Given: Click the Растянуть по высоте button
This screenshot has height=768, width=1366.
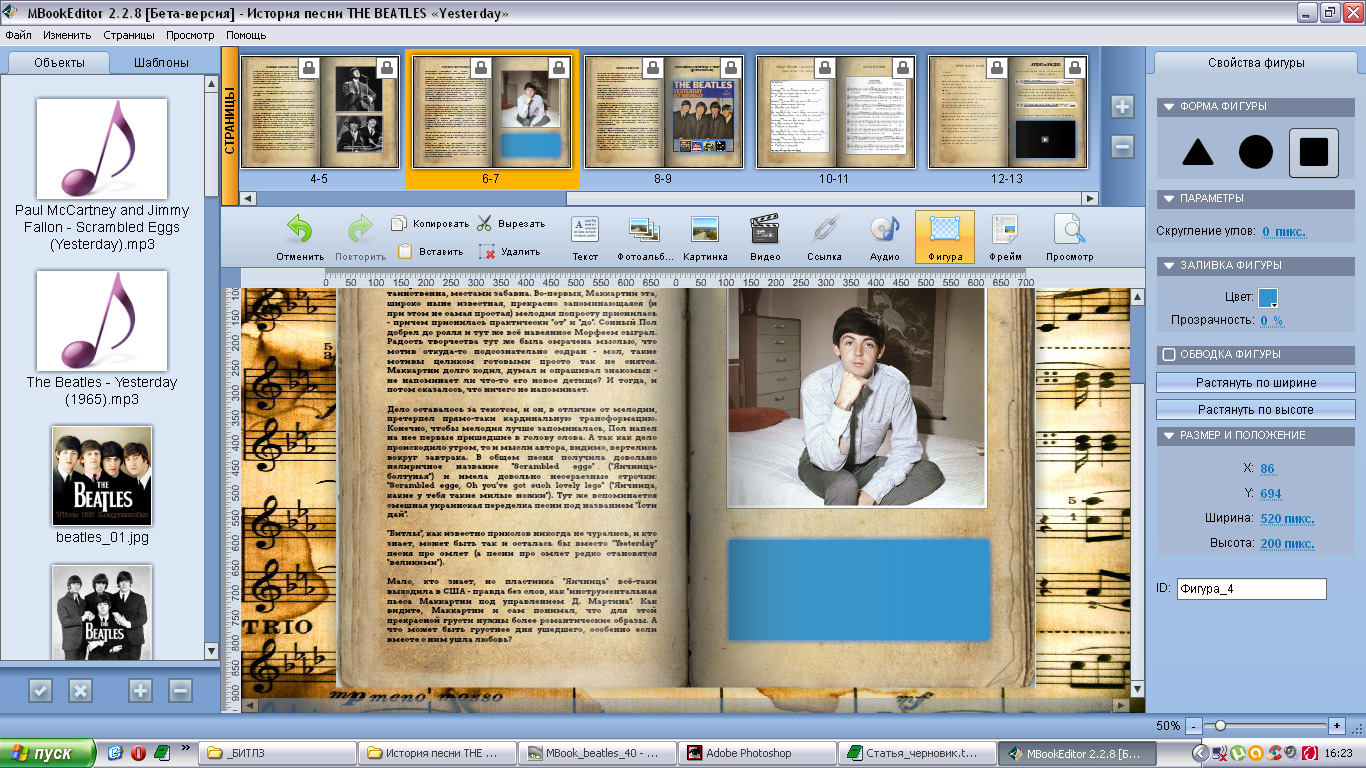Looking at the screenshot, I should pyautogui.click(x=1256, y=410).
